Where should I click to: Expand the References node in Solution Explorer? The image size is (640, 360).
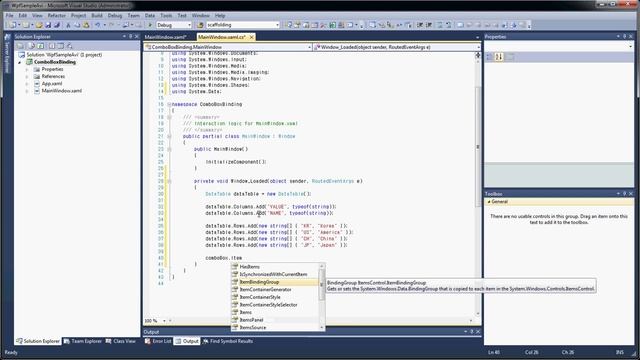point(27,76)
